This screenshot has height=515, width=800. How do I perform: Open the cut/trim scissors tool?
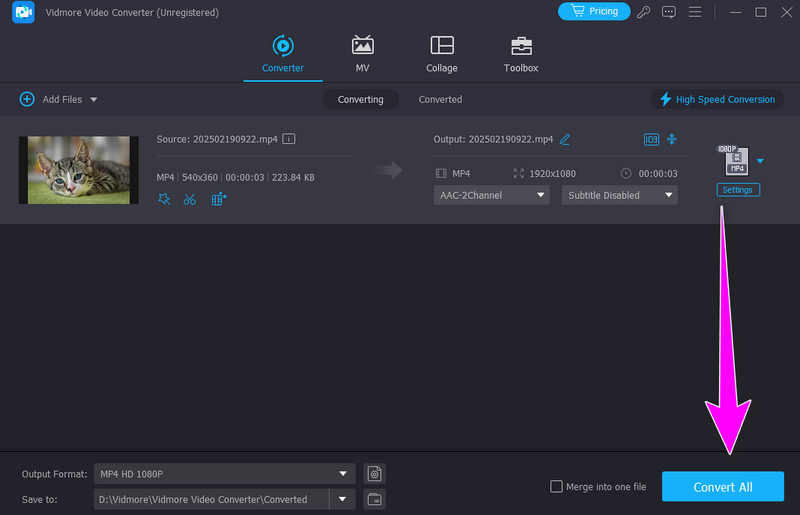click(190, 199)
